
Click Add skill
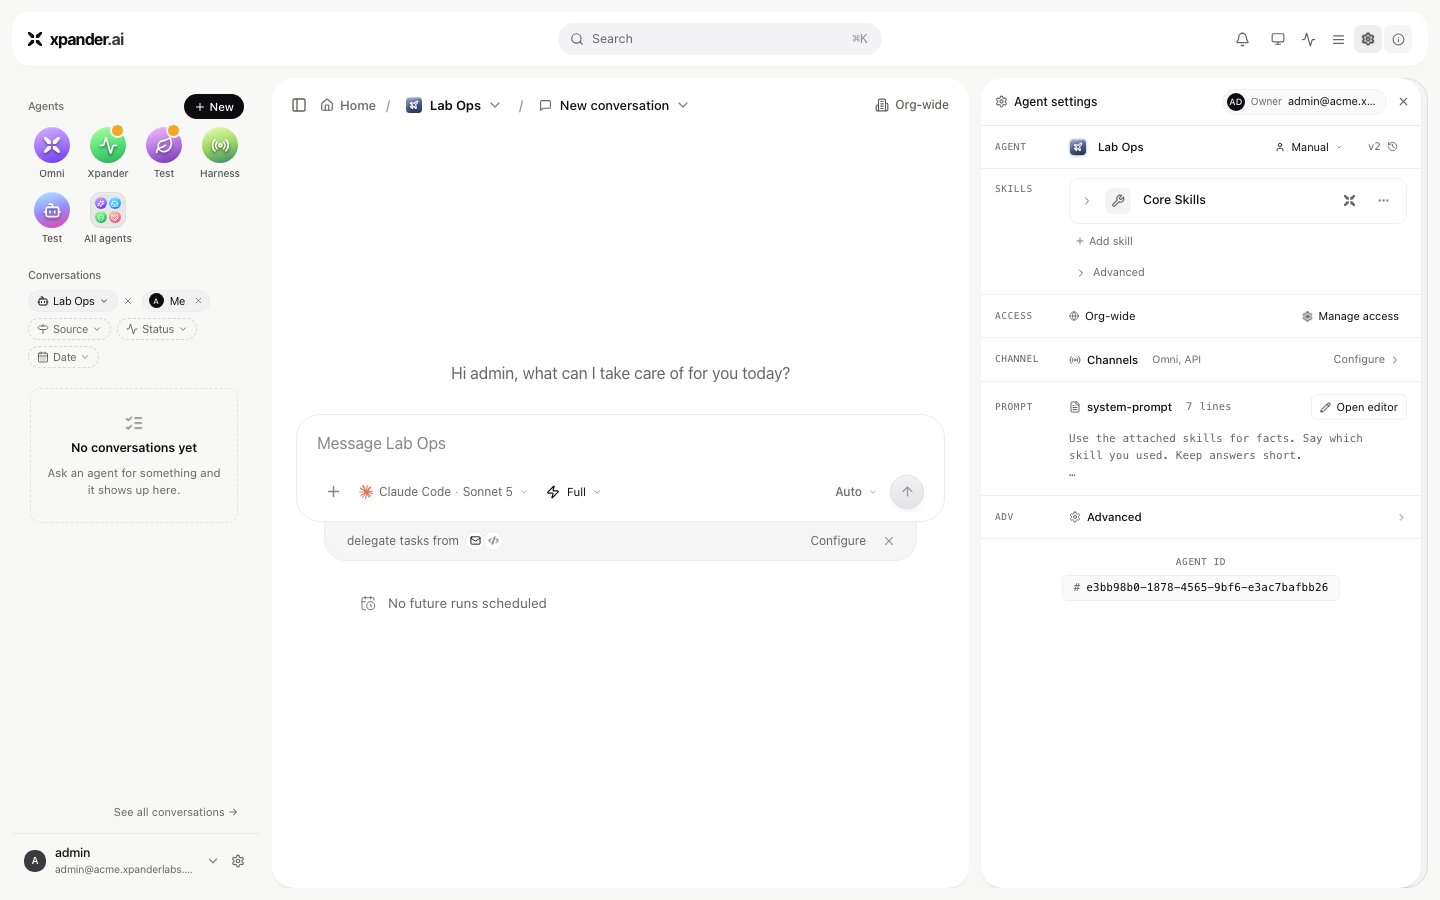[x=1104, y=241]
